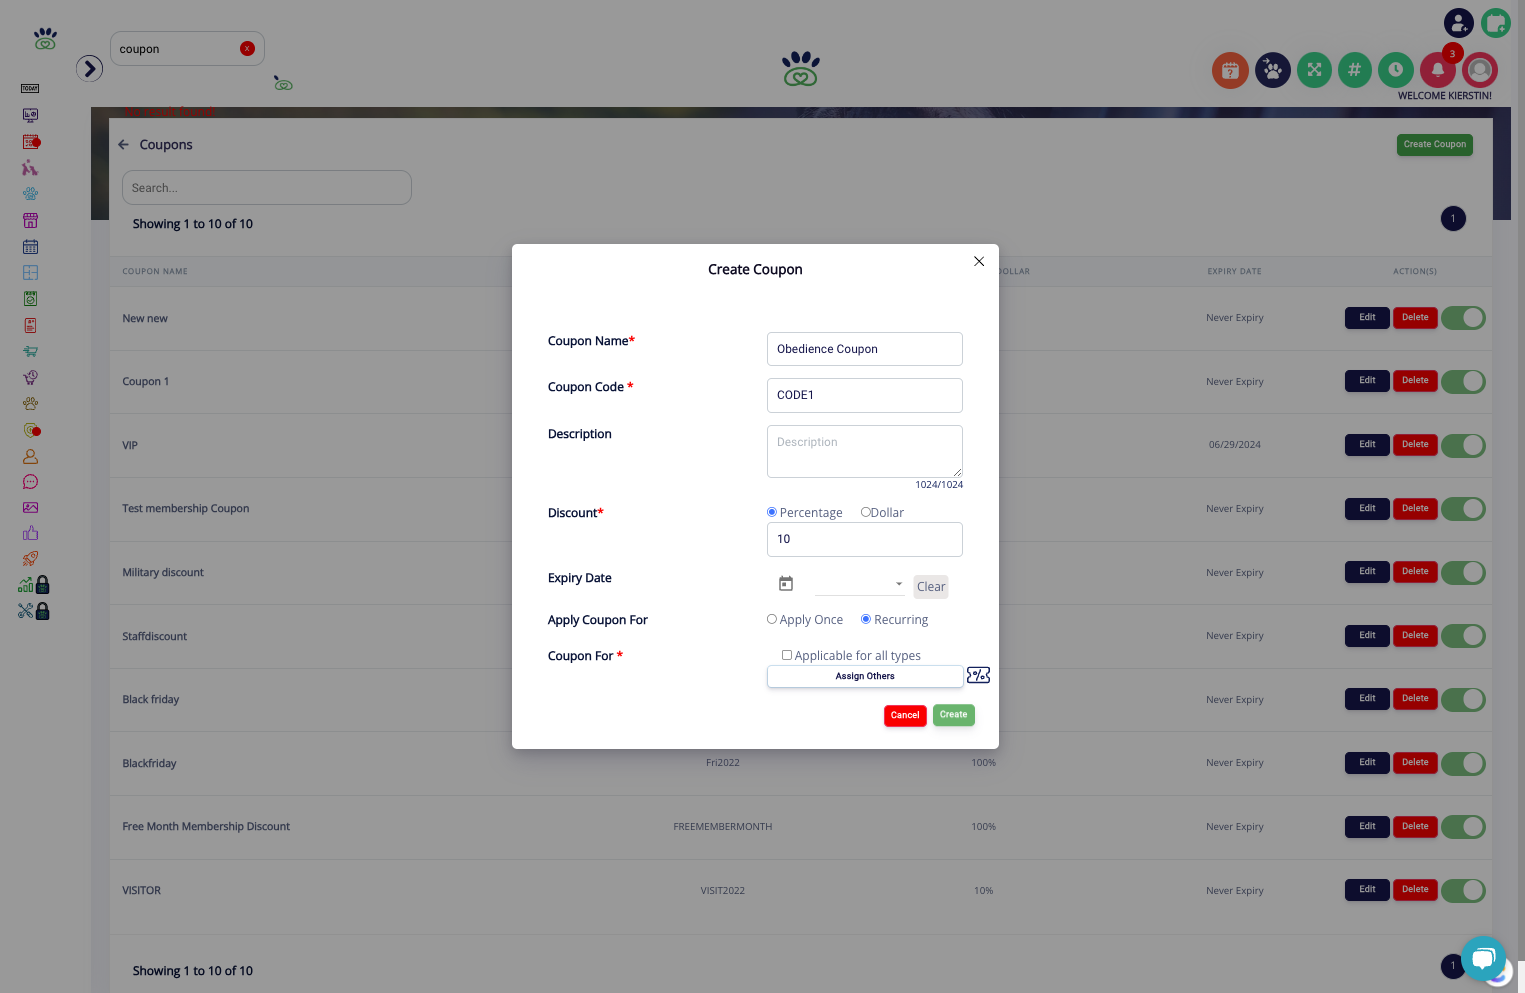This screenshot has width=1525, height=993.
Task: Open the rocket sidebar icon
Action: 30,559
